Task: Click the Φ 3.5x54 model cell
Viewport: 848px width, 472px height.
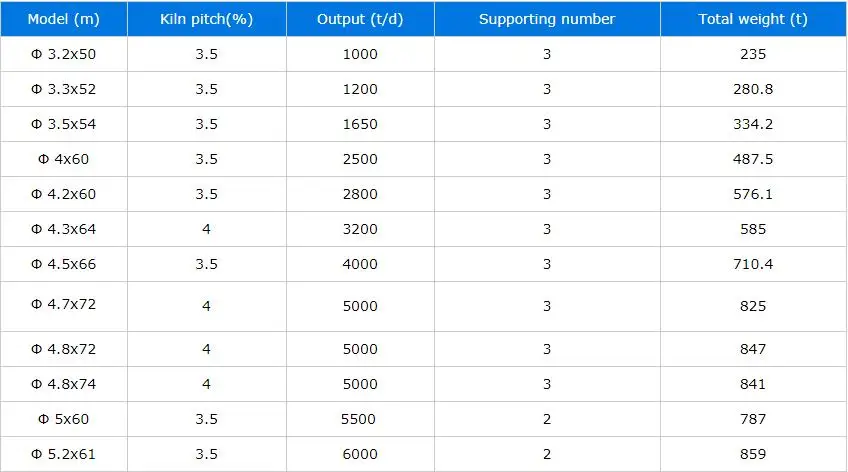Action: pyautogui.click(x=62, y=124)
